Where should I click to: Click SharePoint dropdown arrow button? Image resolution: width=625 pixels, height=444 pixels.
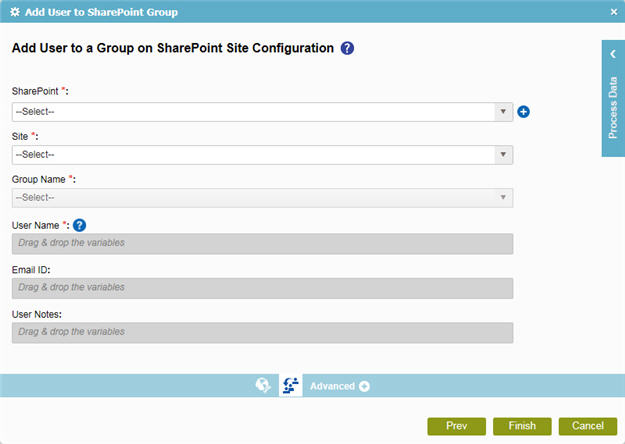(x=503, y=112)
